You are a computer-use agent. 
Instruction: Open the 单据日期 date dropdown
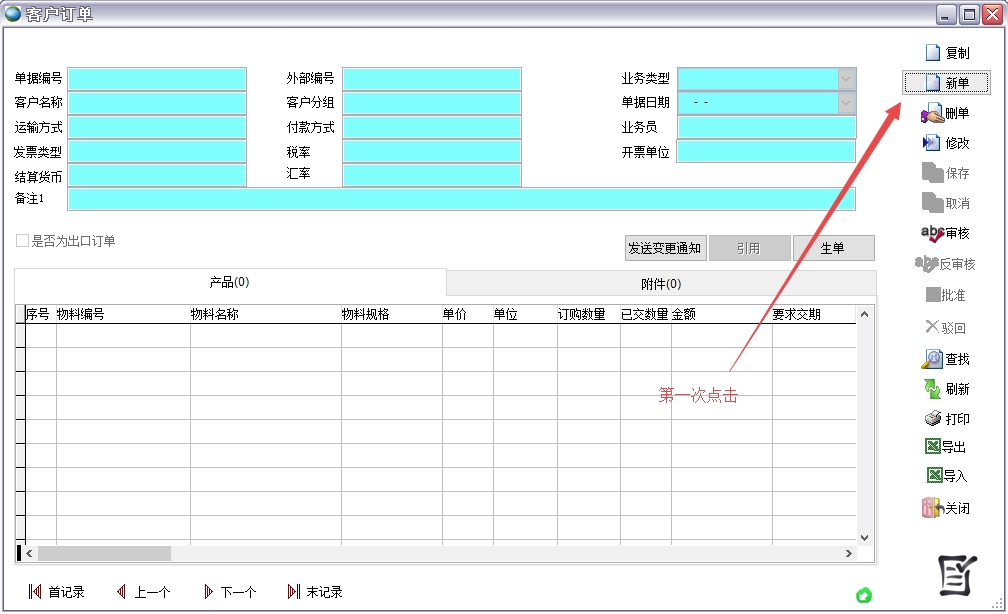click(x=846, y=103)
